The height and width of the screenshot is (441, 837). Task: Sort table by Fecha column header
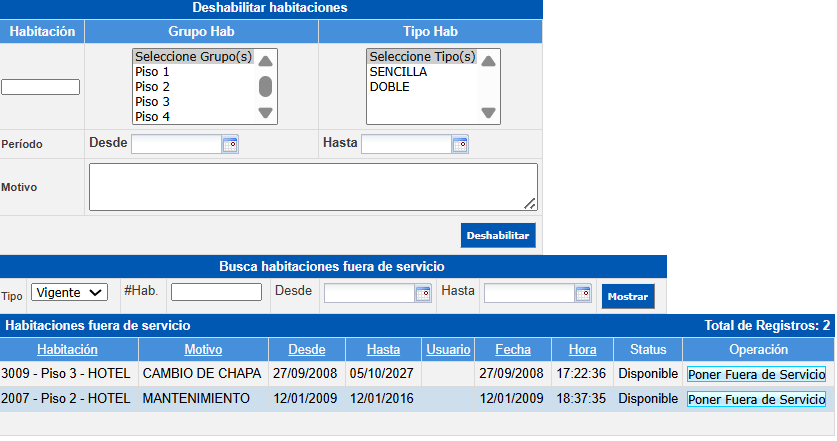512,349
